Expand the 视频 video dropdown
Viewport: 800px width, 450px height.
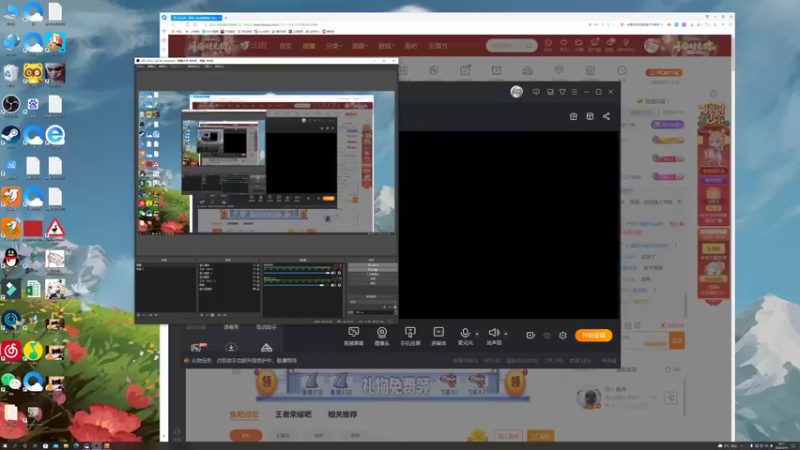click(x=359, y=46)
